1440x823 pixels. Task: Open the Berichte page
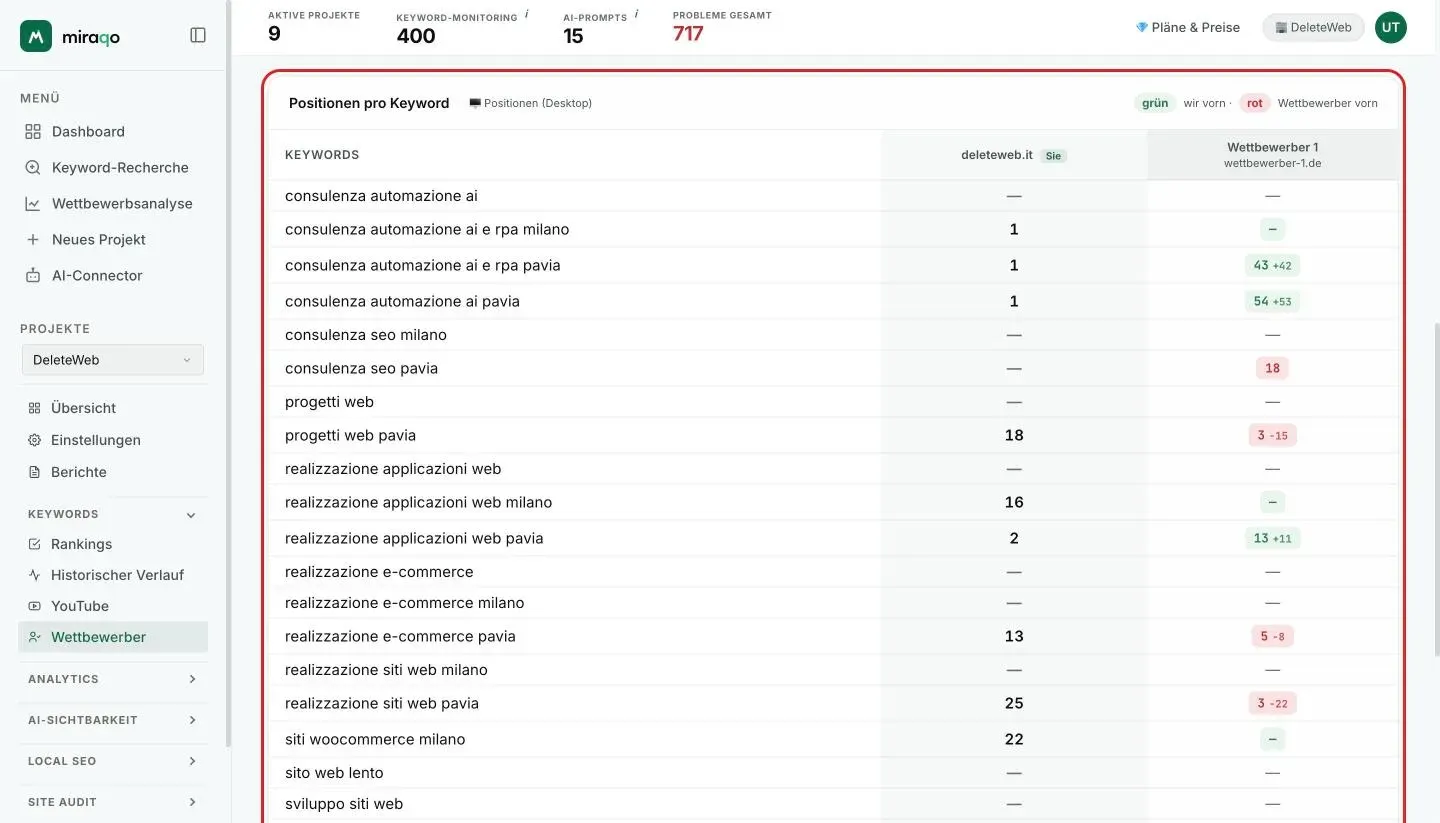79,472
